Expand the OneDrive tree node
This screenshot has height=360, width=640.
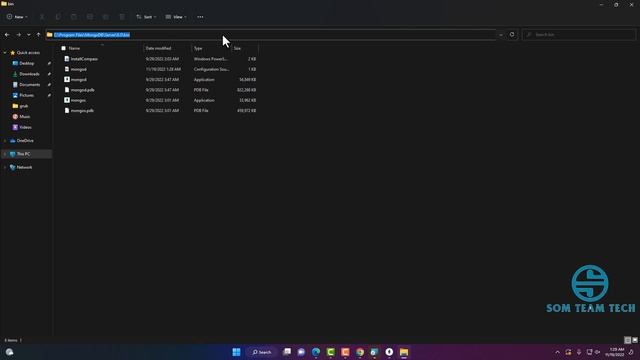click(5, 140)
